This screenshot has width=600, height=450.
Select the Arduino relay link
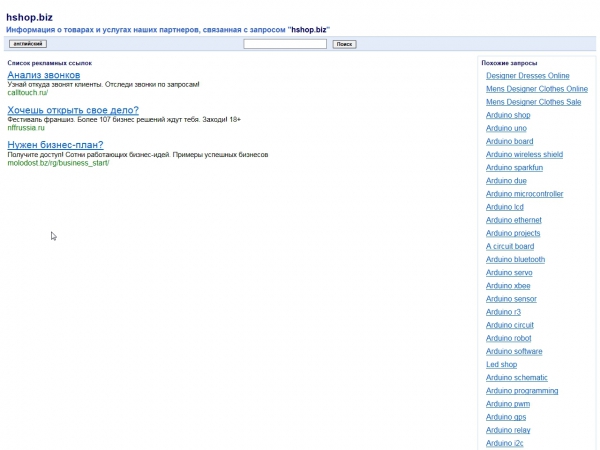point(508,430)
